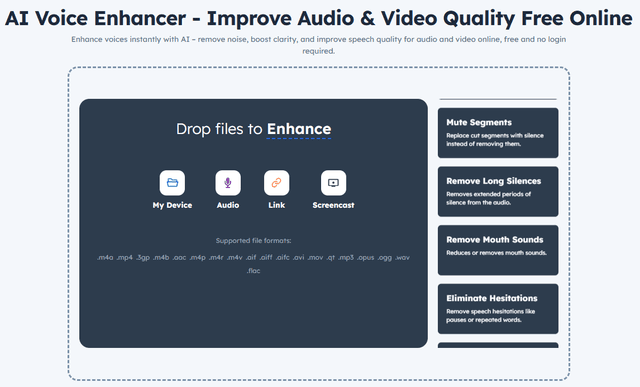This screenshot has width=640, height=387.
Task: Click the My Device folder icon
Action: [x=172, y=182]
